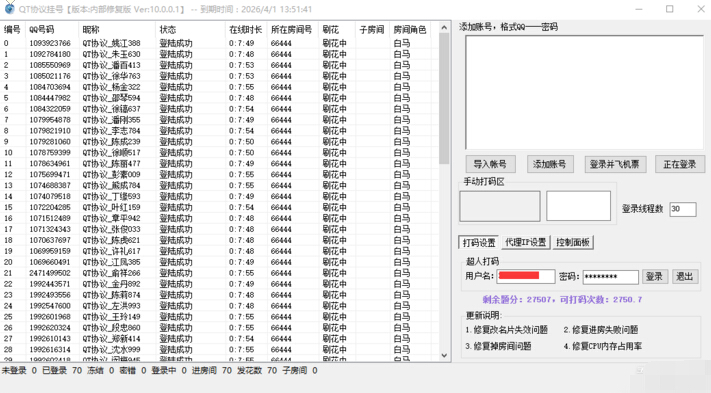Select QQ number 2471499502
Image resolution: width=711 pixels, height=393 pixels.
[x=50, y=273]
